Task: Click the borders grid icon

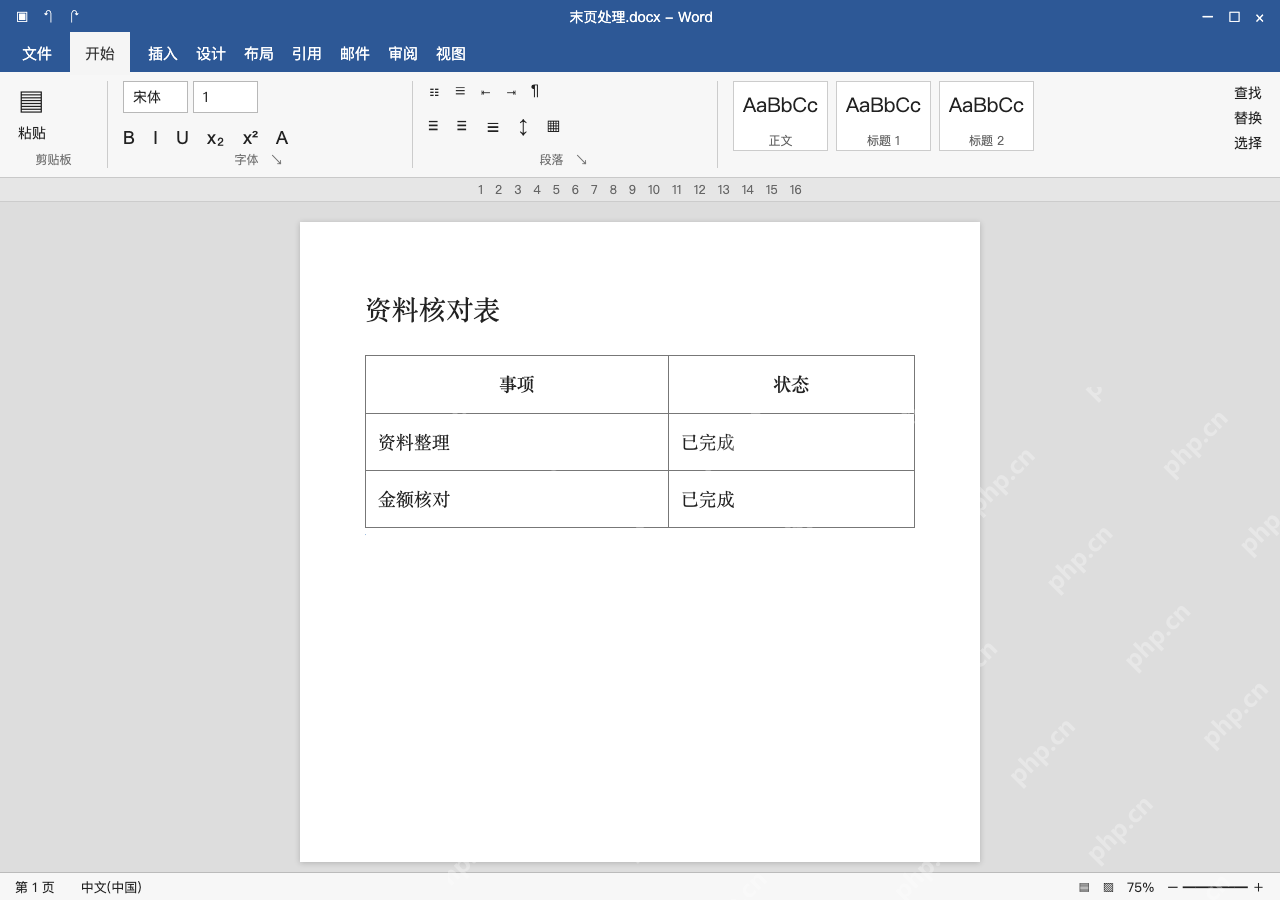Action: (553, 126)
